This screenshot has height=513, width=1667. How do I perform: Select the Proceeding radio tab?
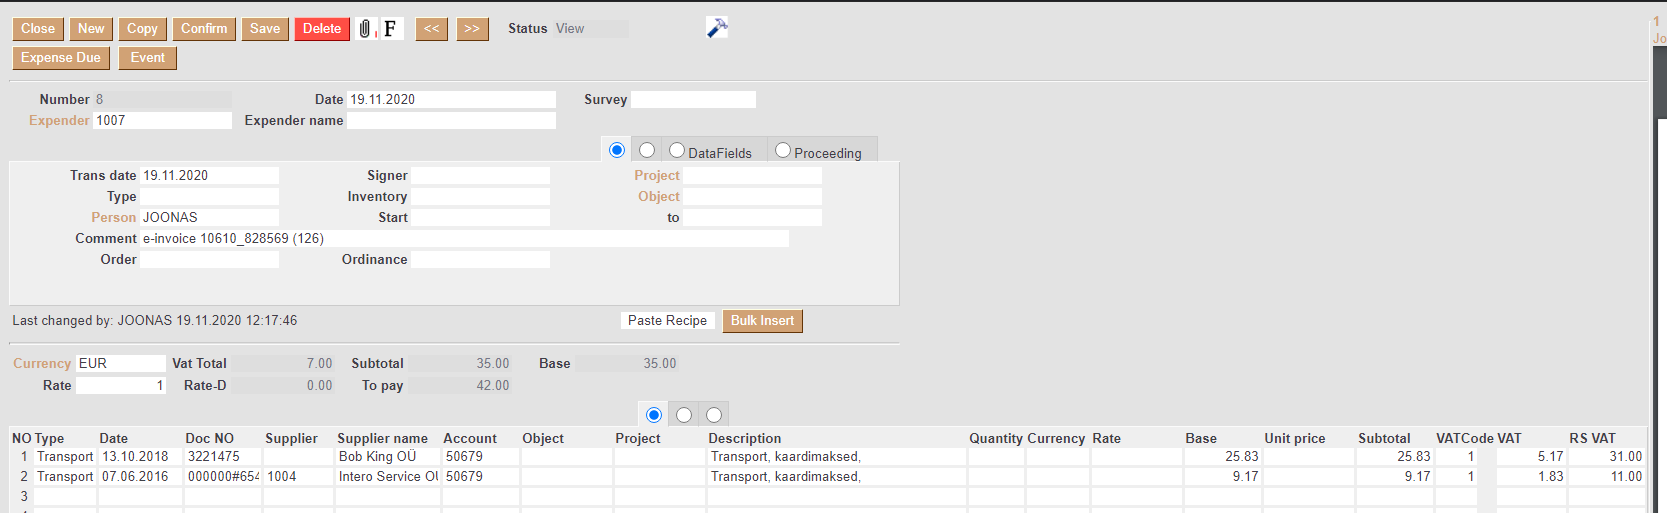coord(783,150)
